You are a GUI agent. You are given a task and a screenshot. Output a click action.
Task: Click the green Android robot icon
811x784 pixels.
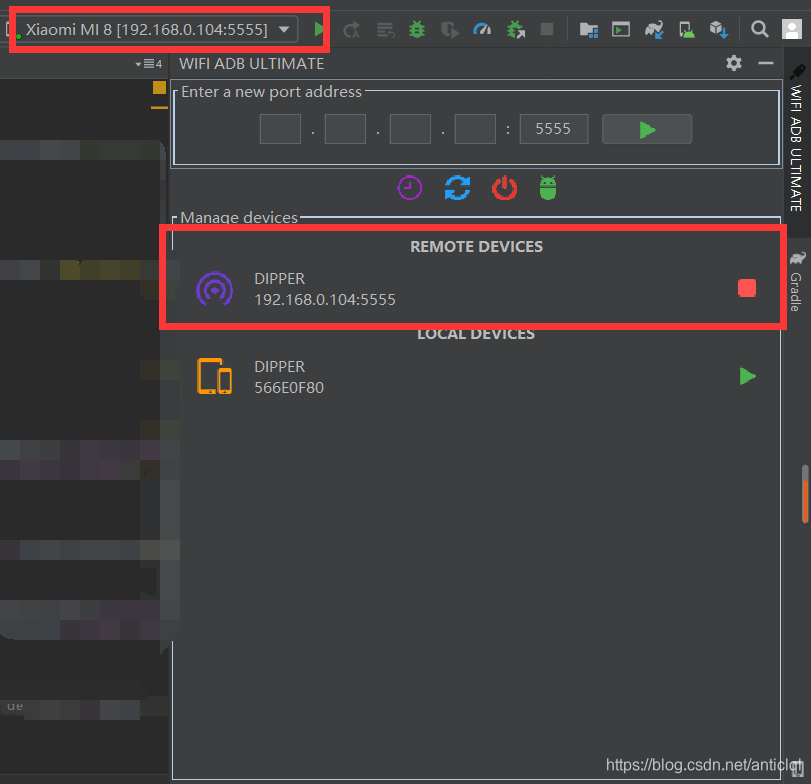pos(548,188)
